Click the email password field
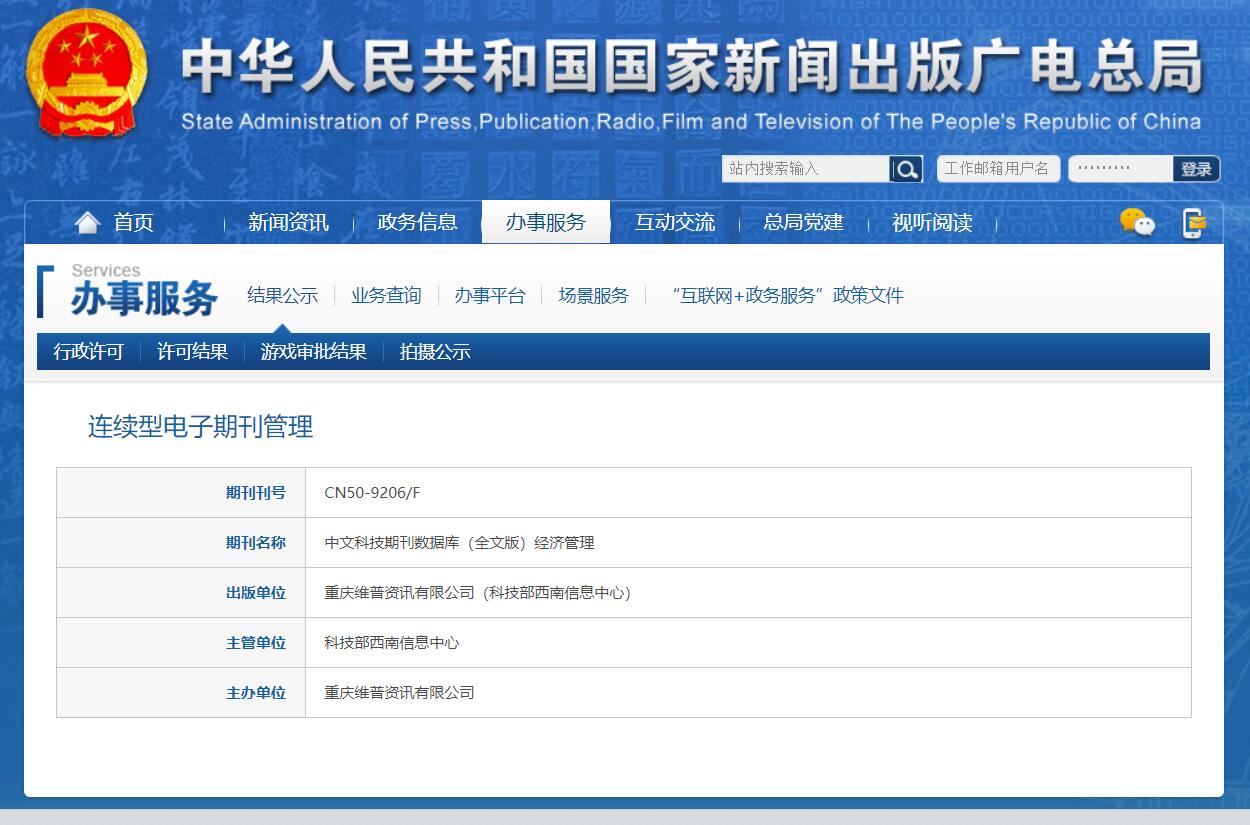Viewport: 1250px width, 825px height. pyautogui.click(x=1120, y=169)
